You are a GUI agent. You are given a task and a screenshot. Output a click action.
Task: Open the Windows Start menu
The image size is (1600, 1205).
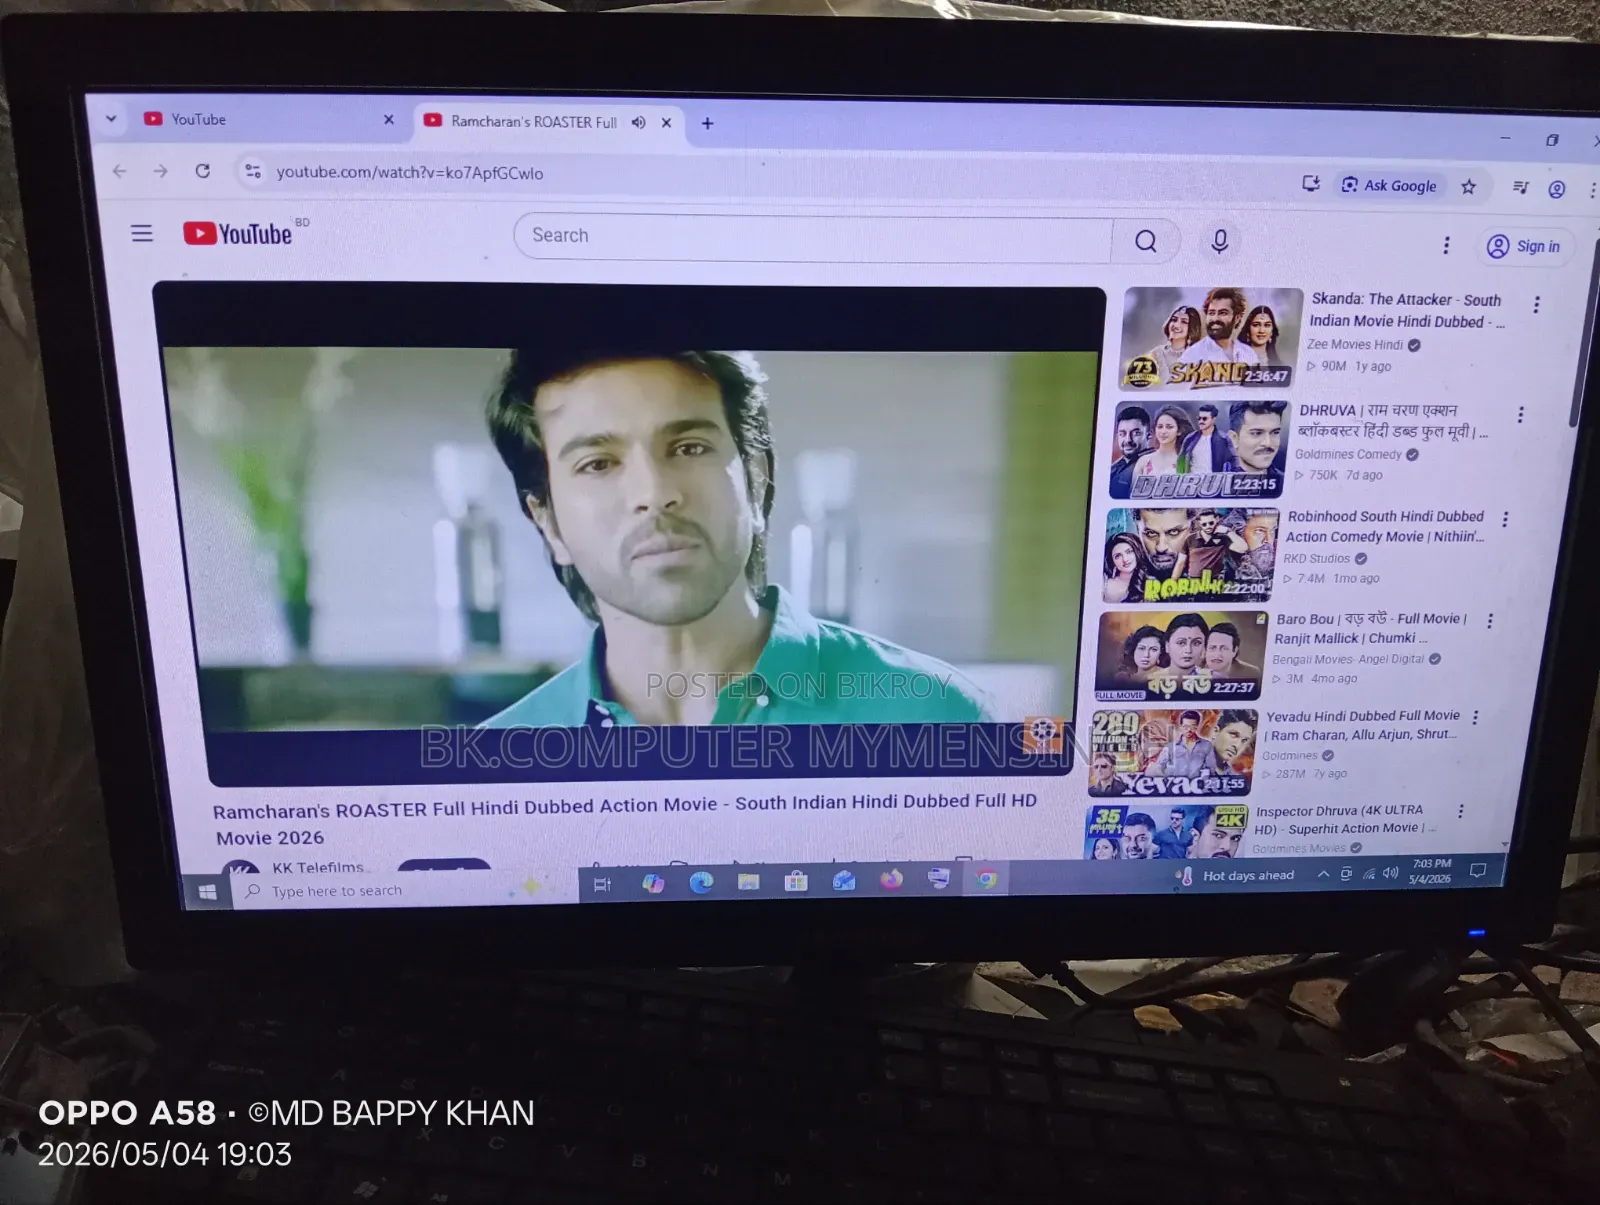coord(208,892)
